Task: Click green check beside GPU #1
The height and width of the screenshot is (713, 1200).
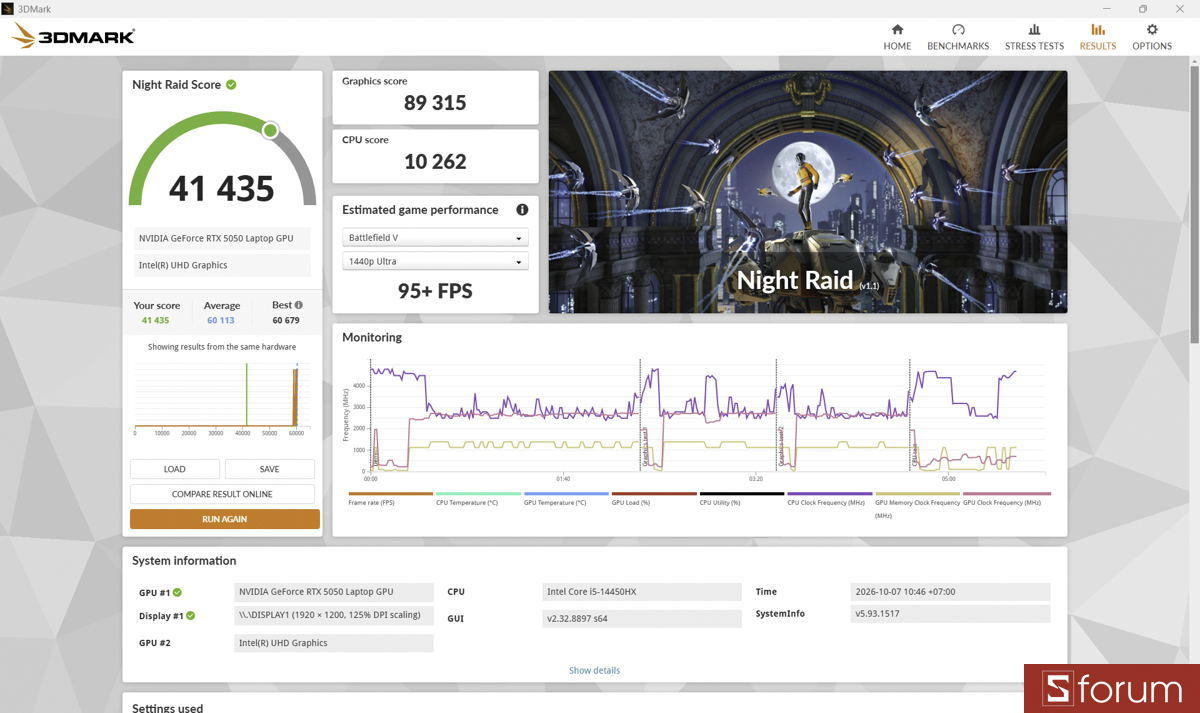Action: [177, 592]
